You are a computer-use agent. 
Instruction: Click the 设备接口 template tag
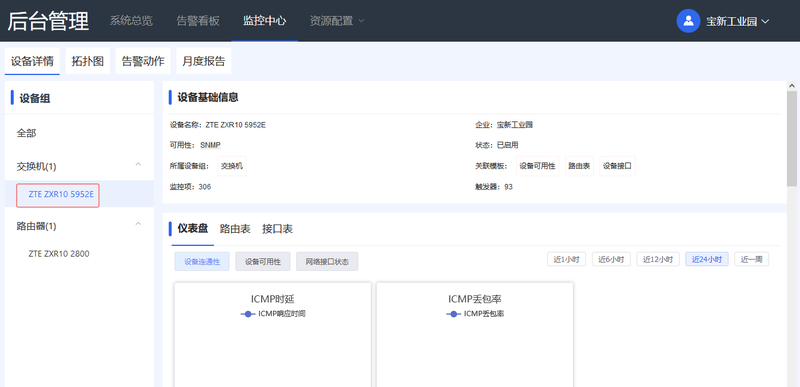click(617, 166)
